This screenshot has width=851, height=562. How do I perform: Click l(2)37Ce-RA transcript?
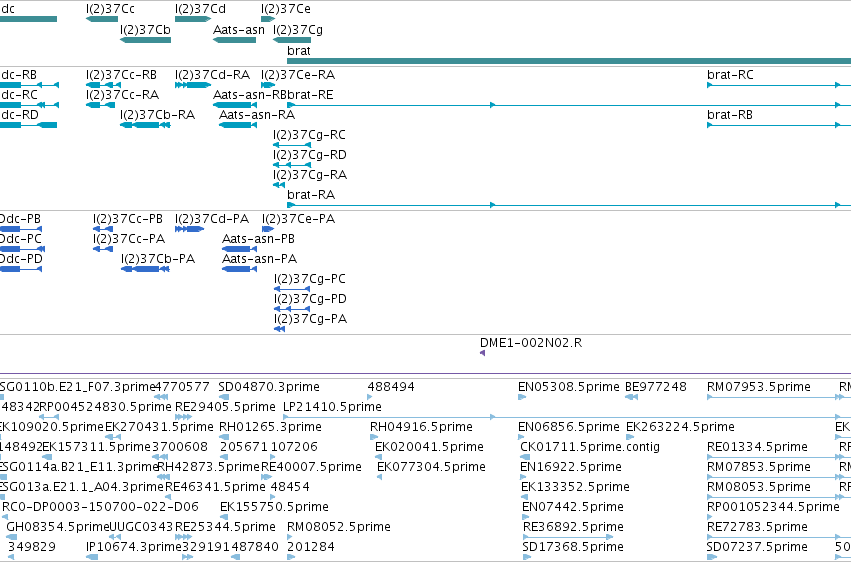[268, 85]
